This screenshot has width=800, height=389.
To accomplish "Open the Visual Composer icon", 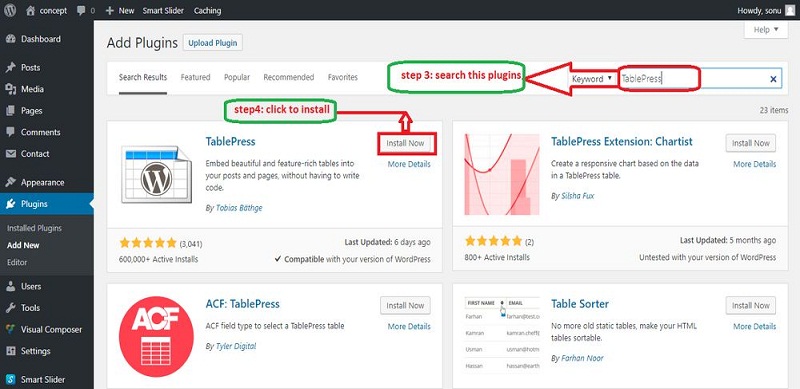I will [11, 329].
